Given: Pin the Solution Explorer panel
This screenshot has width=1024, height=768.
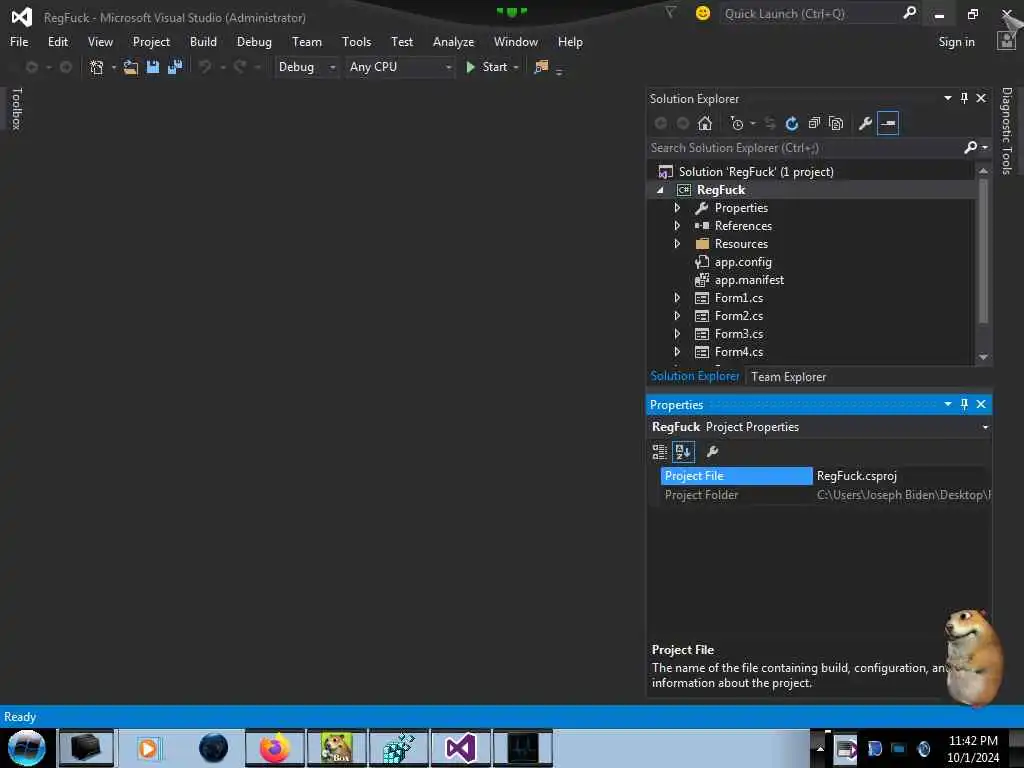Looking at the screenshot, I should point(965,98).
